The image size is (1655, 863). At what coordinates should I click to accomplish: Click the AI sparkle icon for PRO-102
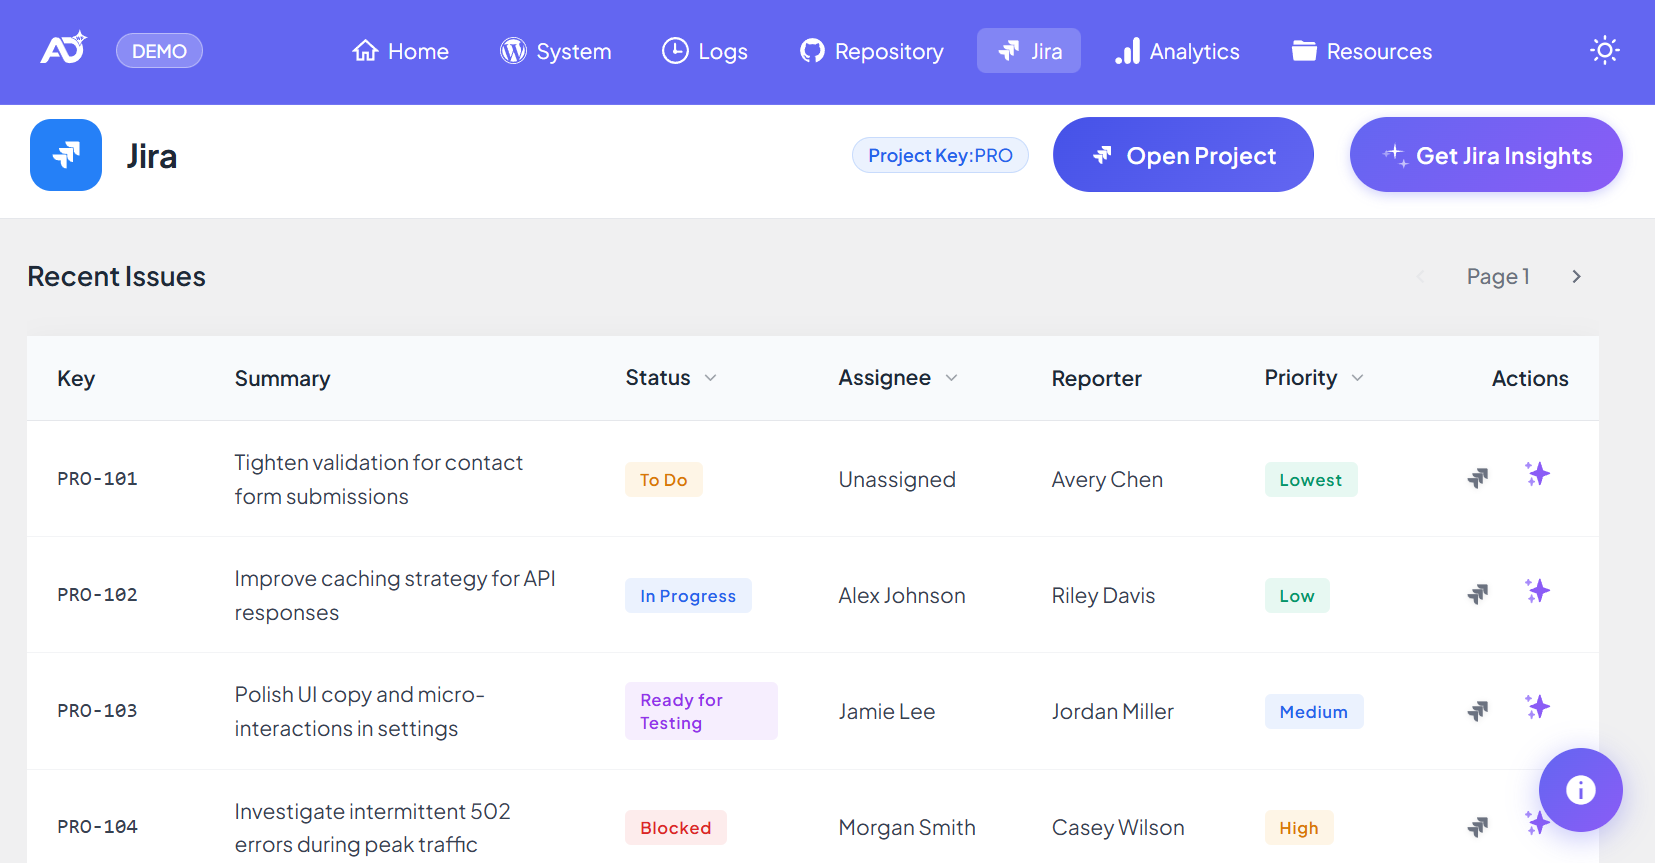1537,590
